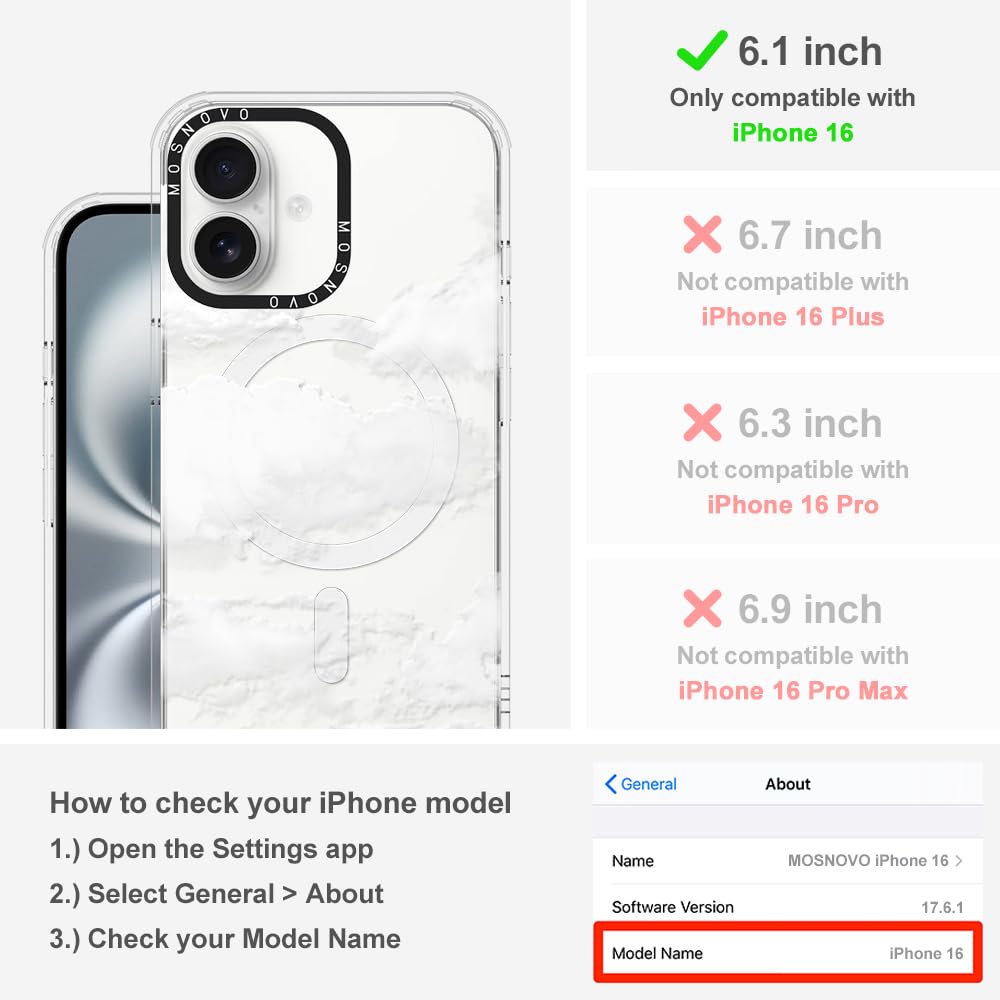Go back to General settings
The height and width of the screenshot is (1000, 1000).
tap(641, 784)
